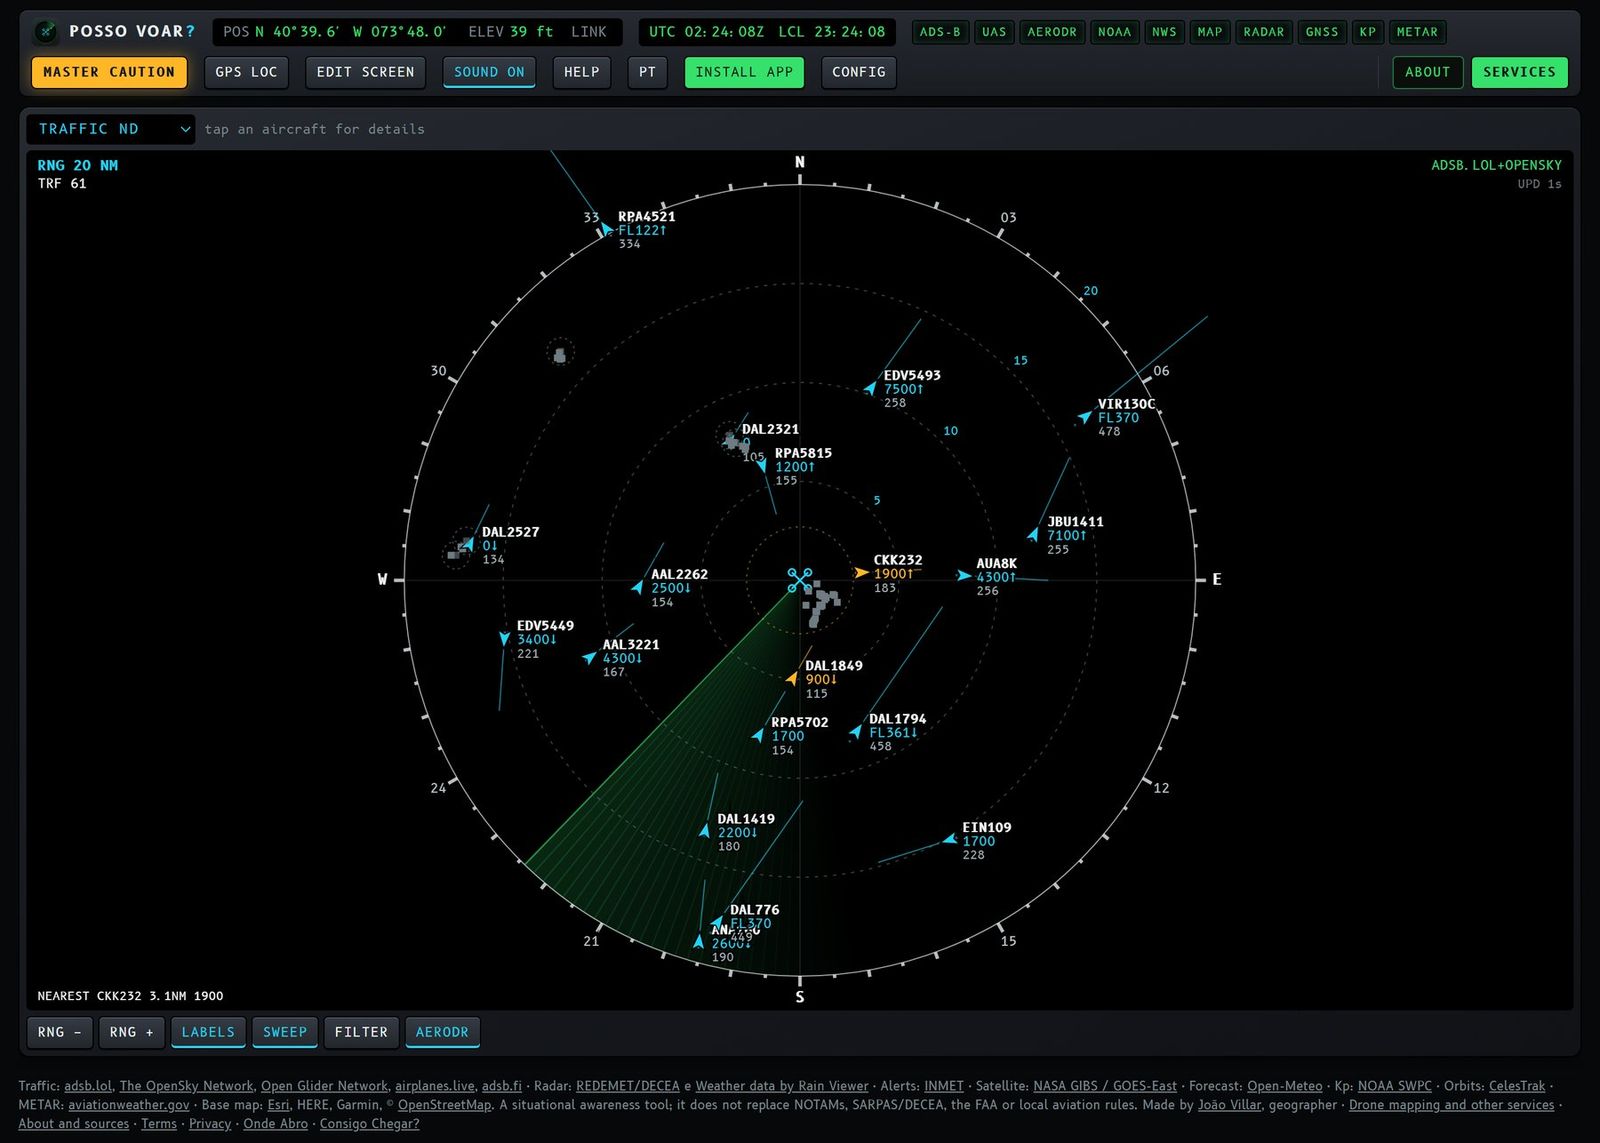
Task: Tap the AUA8K aircraft icon
Action: (963, 576)
